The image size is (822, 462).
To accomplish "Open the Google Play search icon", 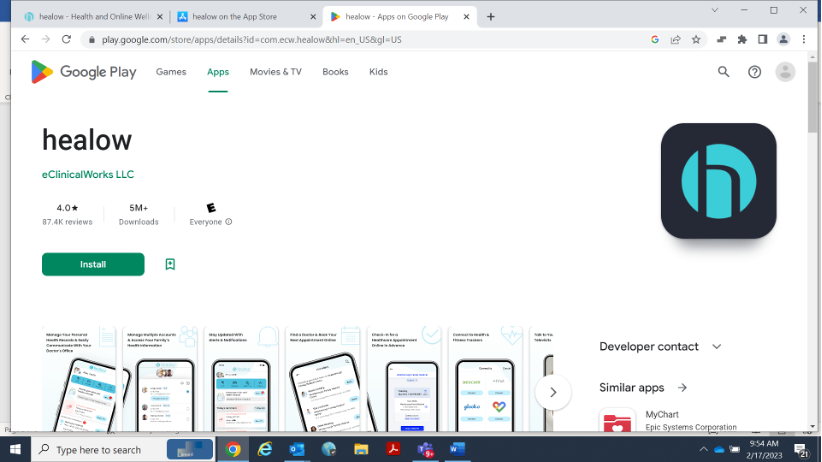I will tap(723, 72).
